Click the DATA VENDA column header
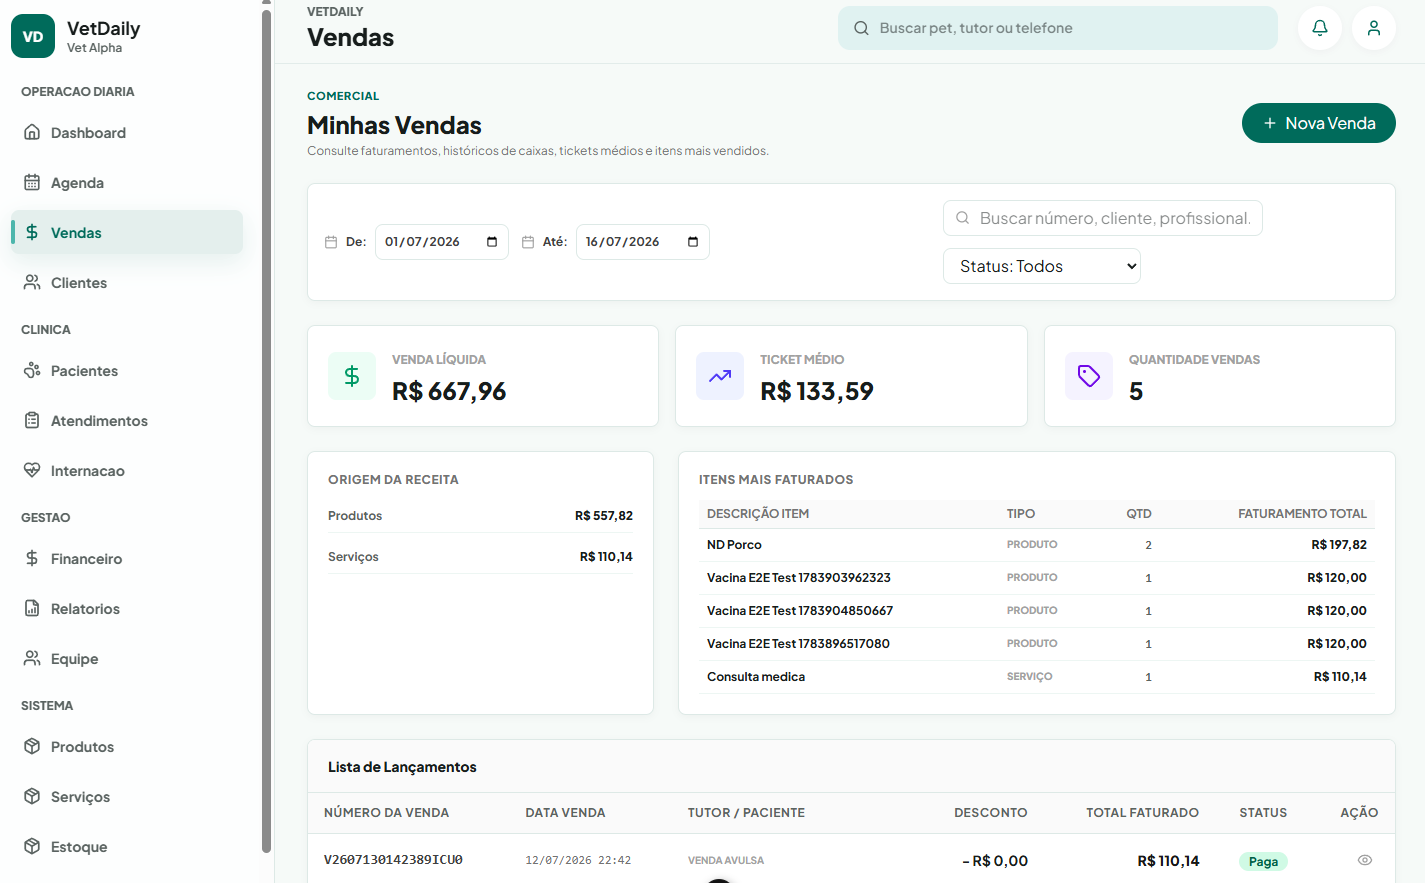Screen dimensions: 1425x883 point(565,813)
